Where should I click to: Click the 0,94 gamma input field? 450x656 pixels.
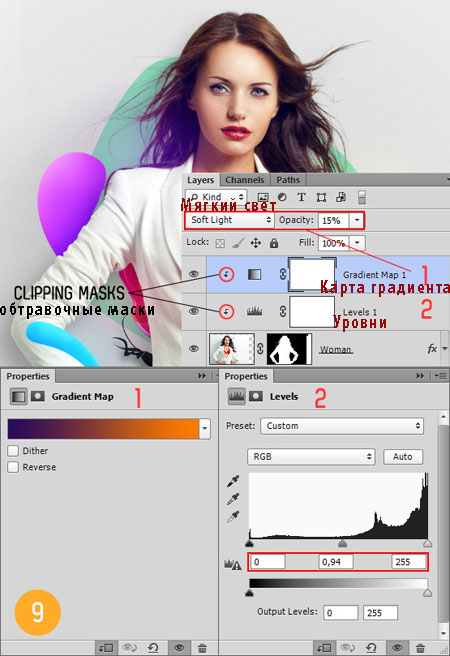point(336,562)
